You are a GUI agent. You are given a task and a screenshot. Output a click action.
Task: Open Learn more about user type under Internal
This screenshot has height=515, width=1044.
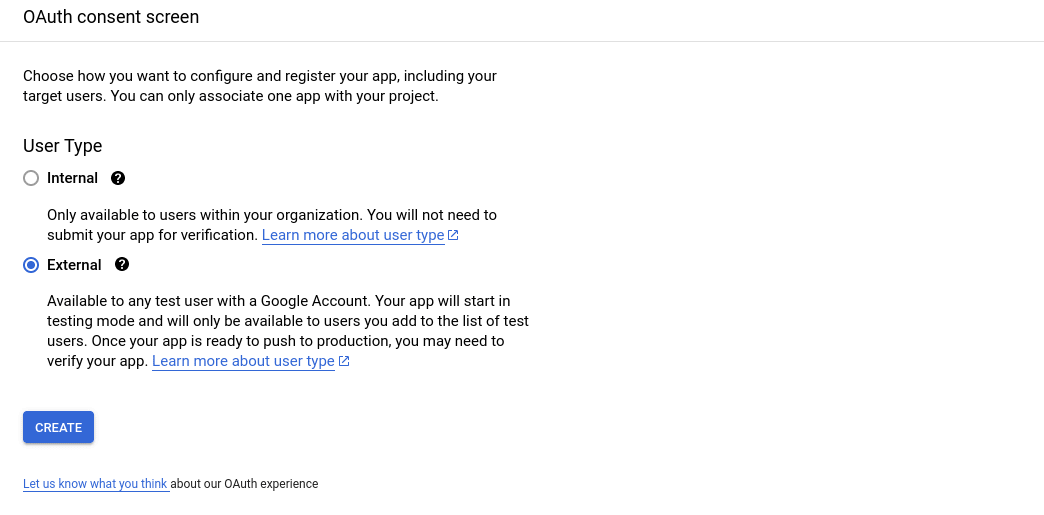click(353, 235)
